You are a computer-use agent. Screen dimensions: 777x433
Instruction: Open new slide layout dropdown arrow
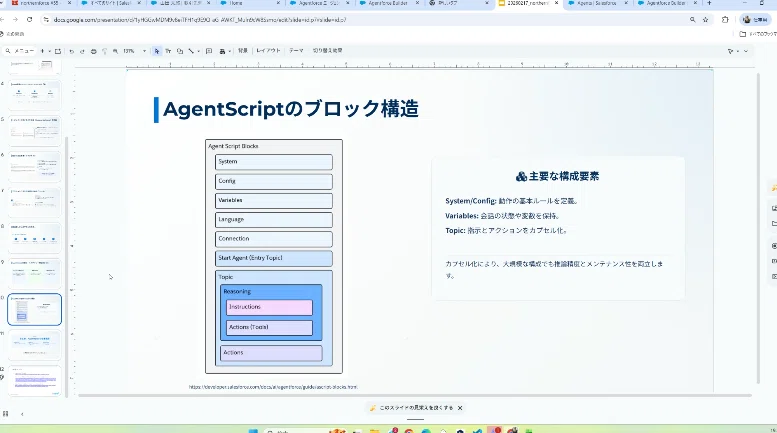(50, 51)
